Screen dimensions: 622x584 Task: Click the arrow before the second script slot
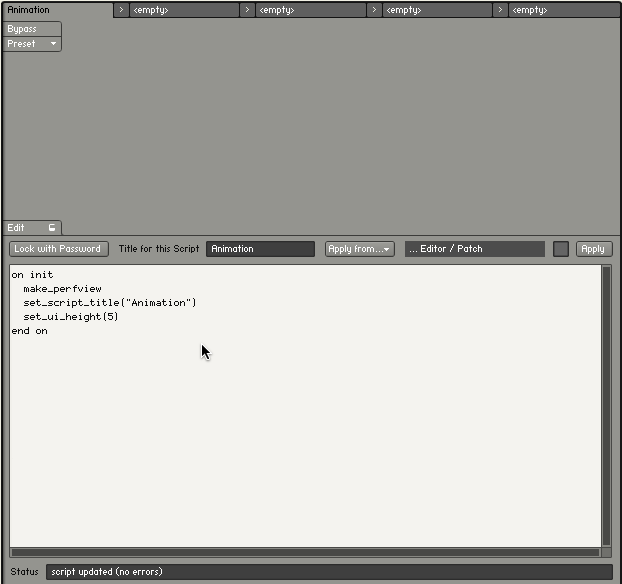[x=121, y=10]
